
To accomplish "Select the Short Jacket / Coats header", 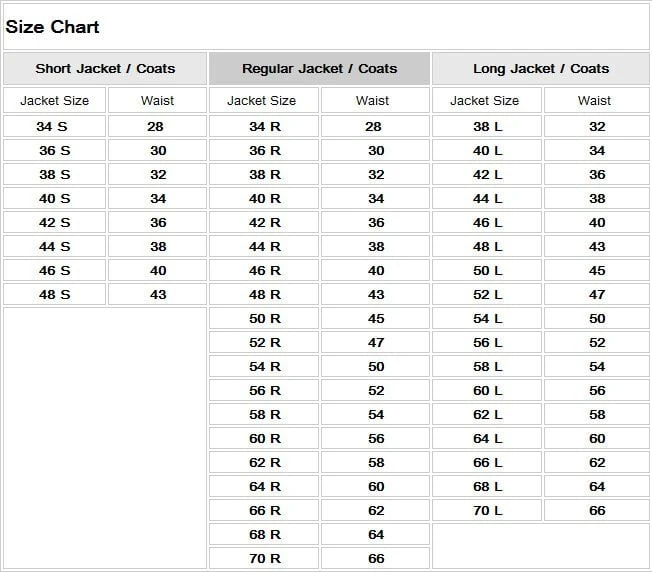I will pos(105,69).
